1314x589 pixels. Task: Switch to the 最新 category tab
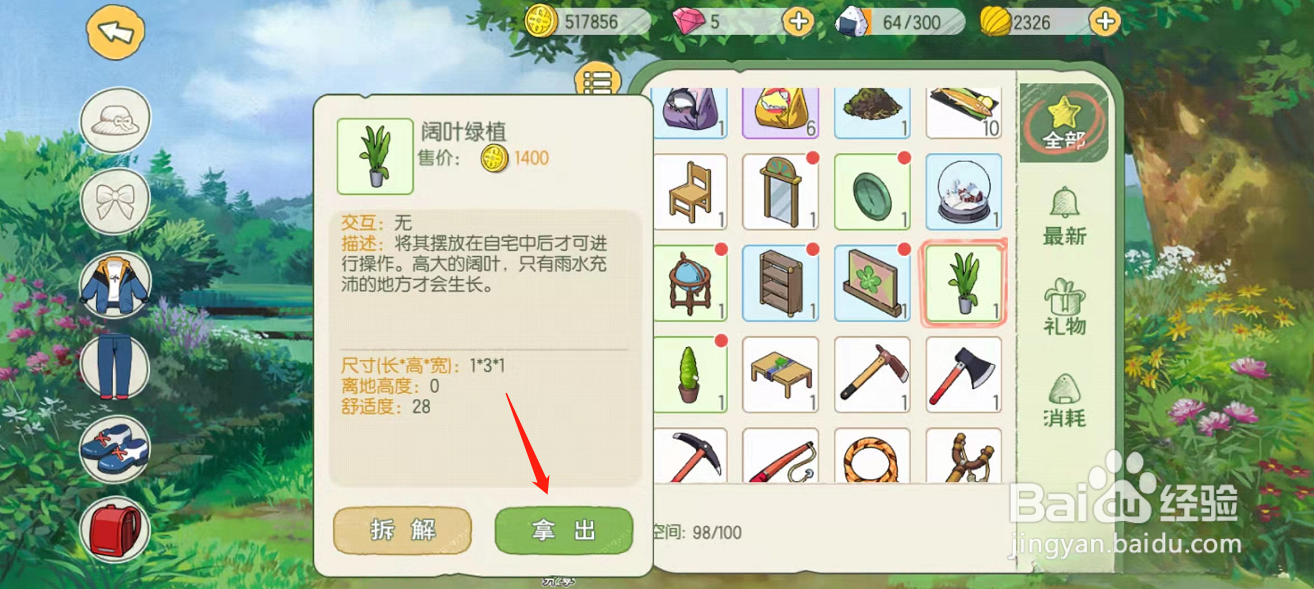click(1064, 214)
